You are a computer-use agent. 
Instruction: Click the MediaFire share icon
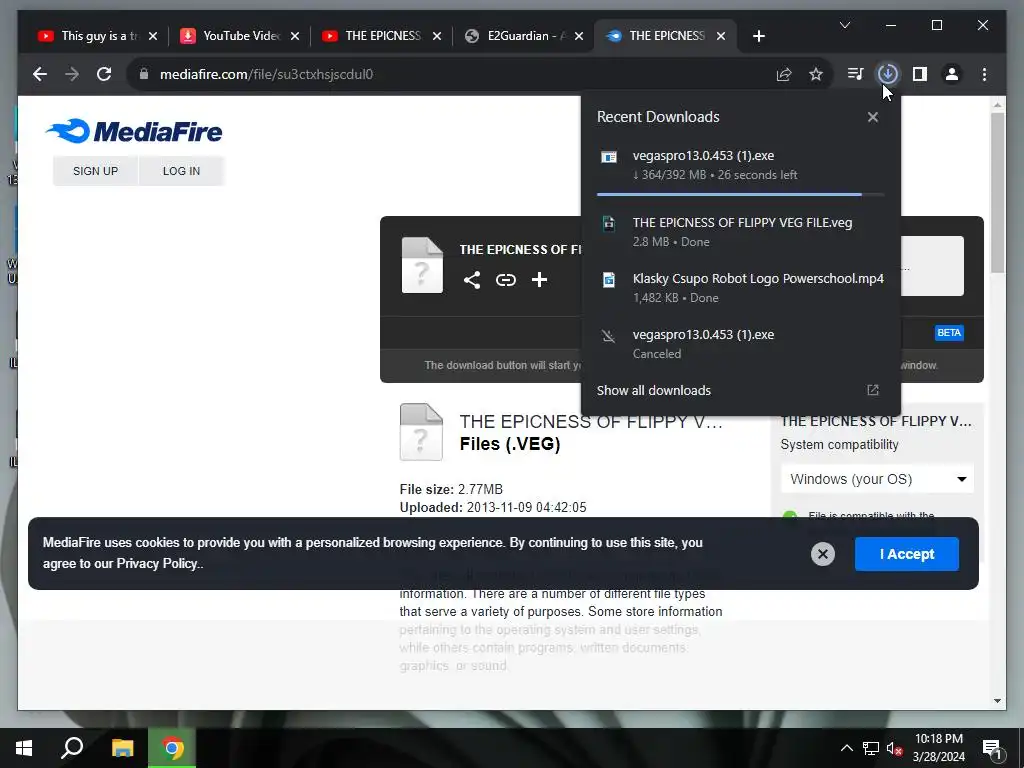[472, 280]
